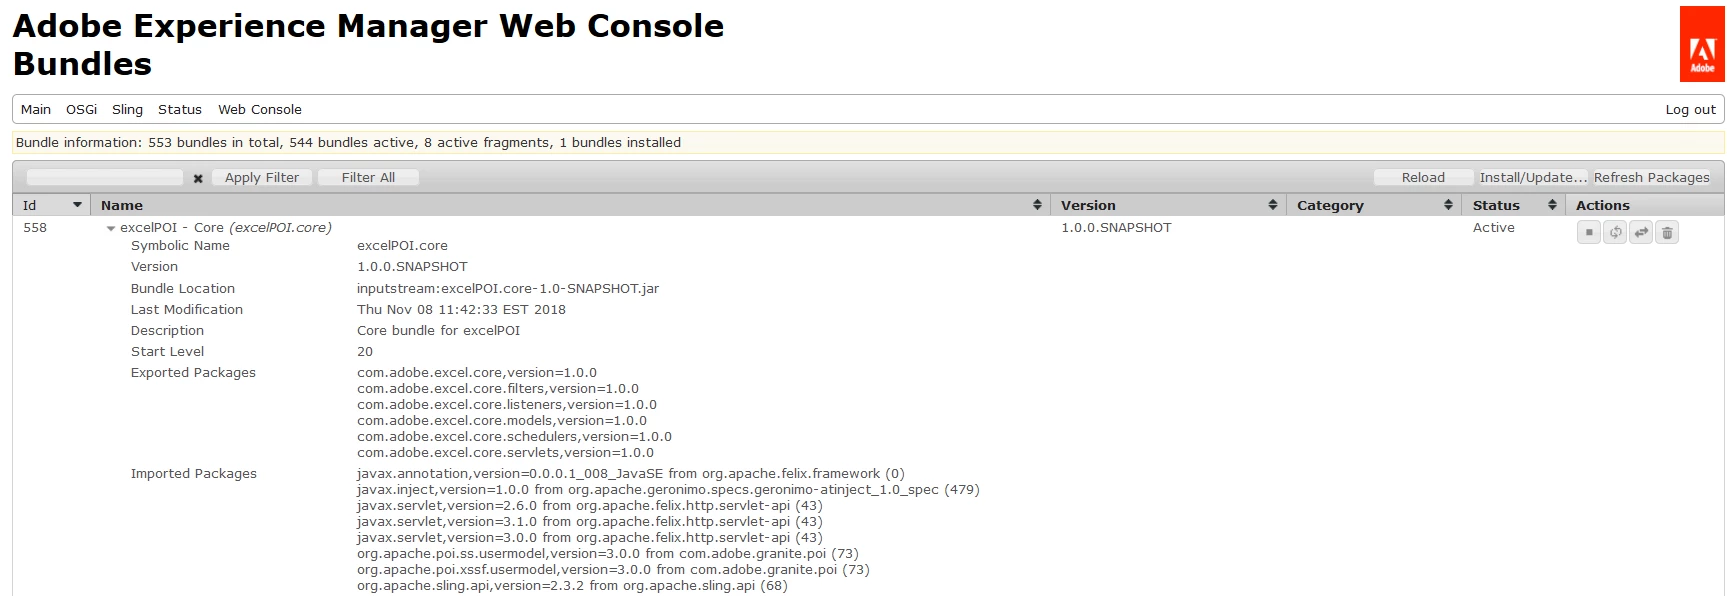Click exported package com.adobe.excel.core.servlets
Screen dimensions: 1727x596
[505, 453]
